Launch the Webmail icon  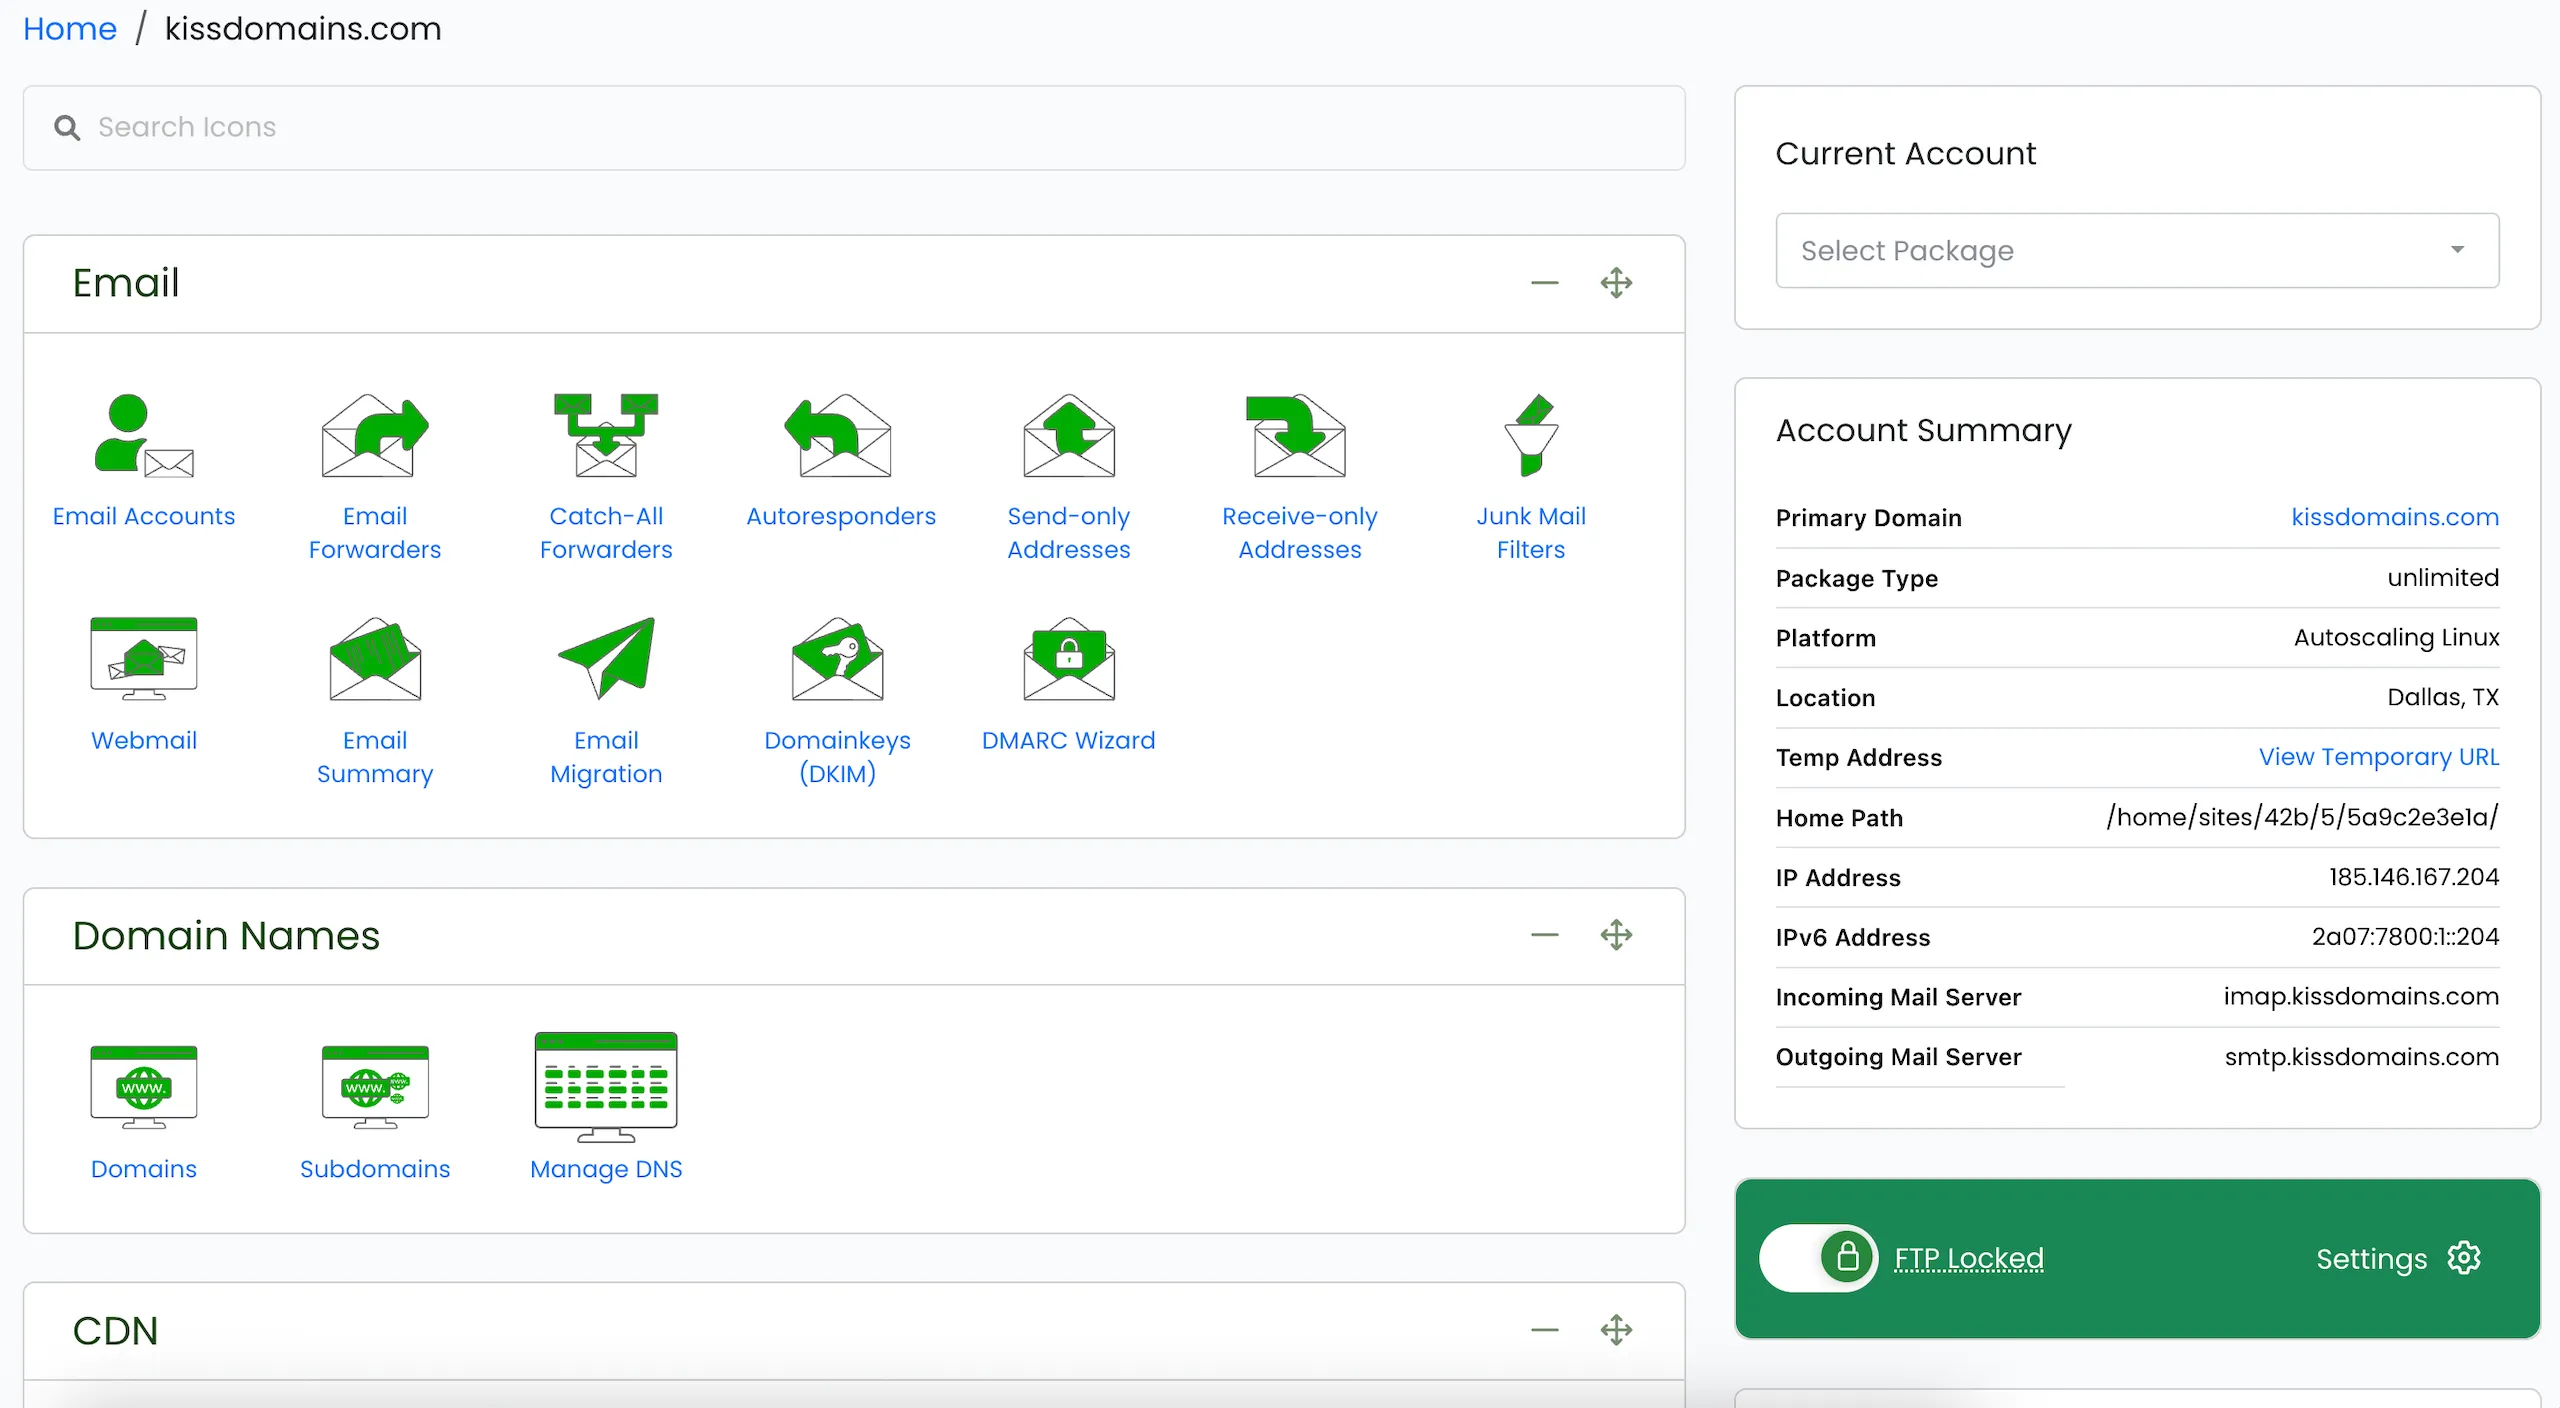pos(144,660)
